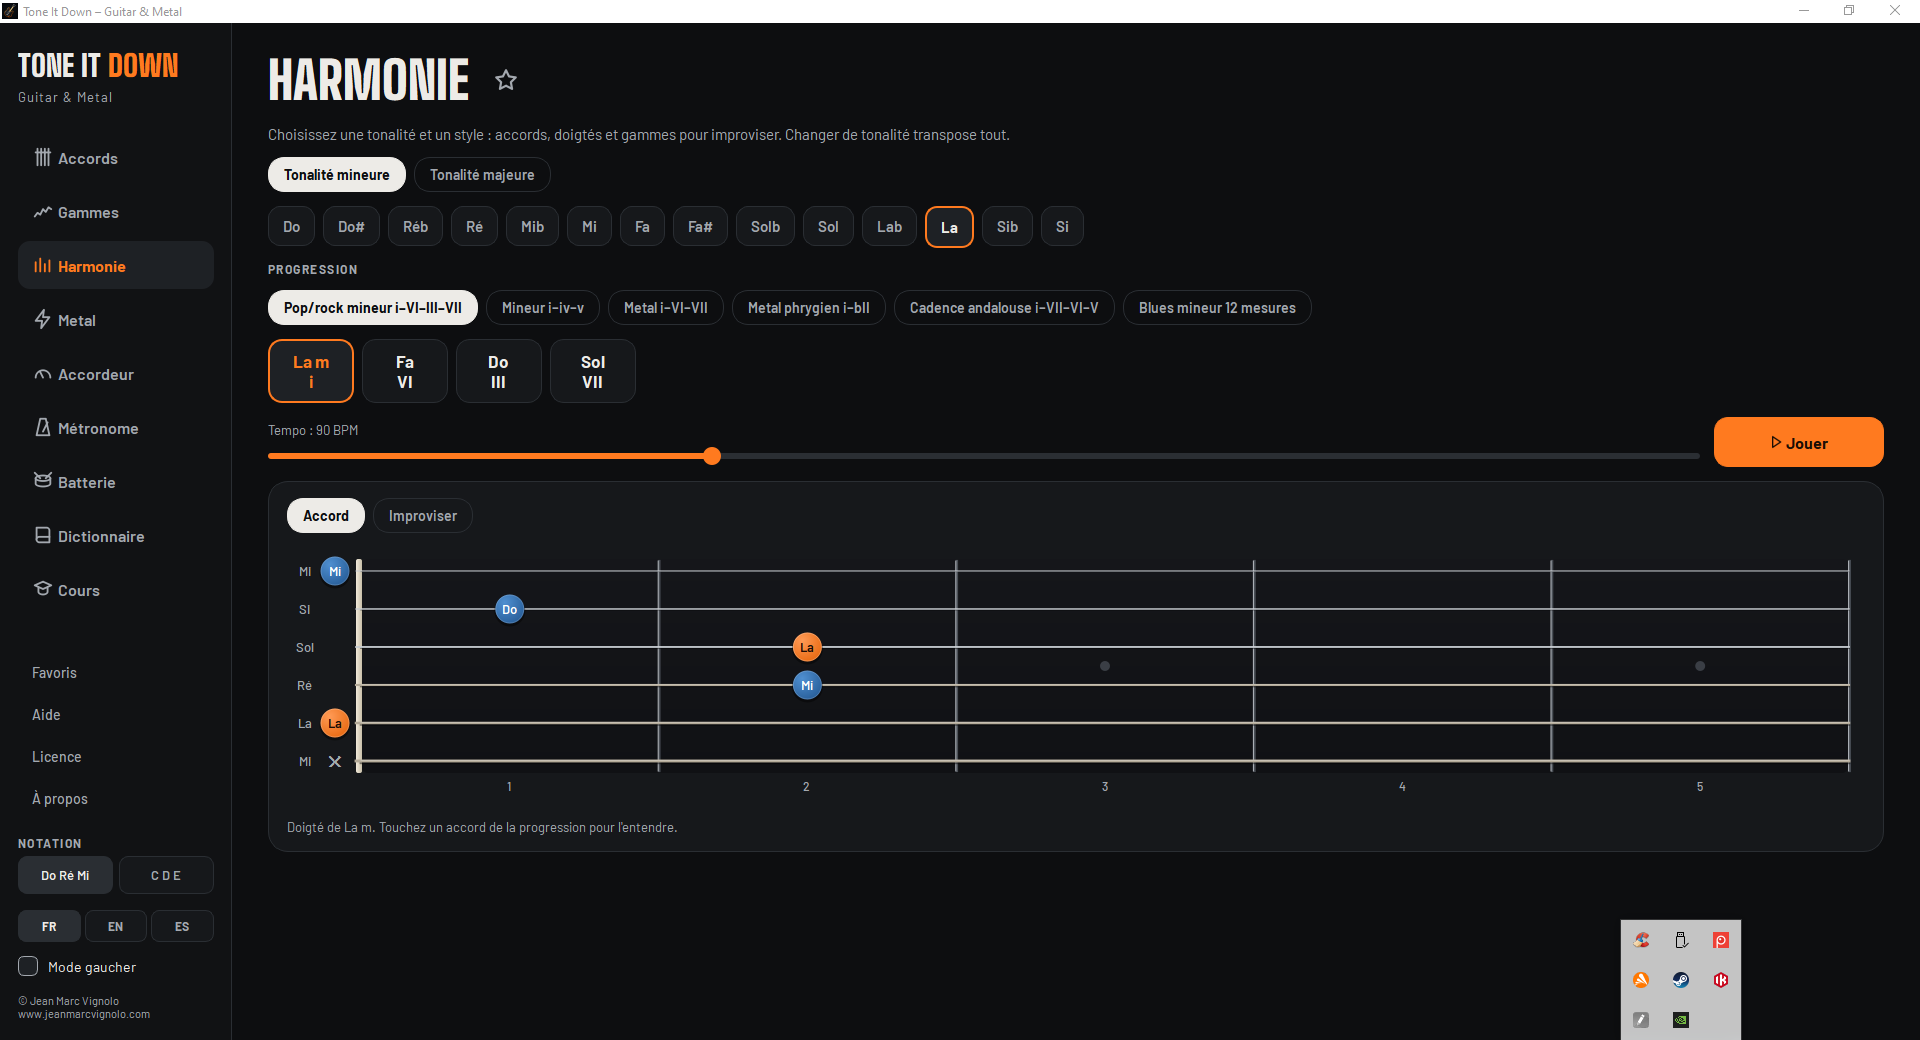This screenshot has height=1040, width=1920.
Task: Click the red square P tray icon
Action: click(1721, 940)
